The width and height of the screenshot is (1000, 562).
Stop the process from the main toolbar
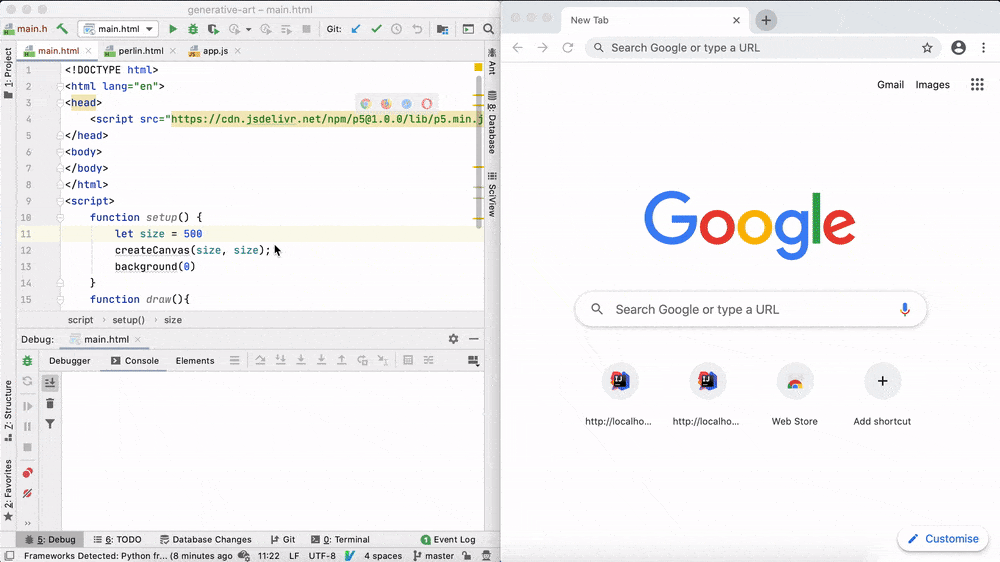coord(306,29)
